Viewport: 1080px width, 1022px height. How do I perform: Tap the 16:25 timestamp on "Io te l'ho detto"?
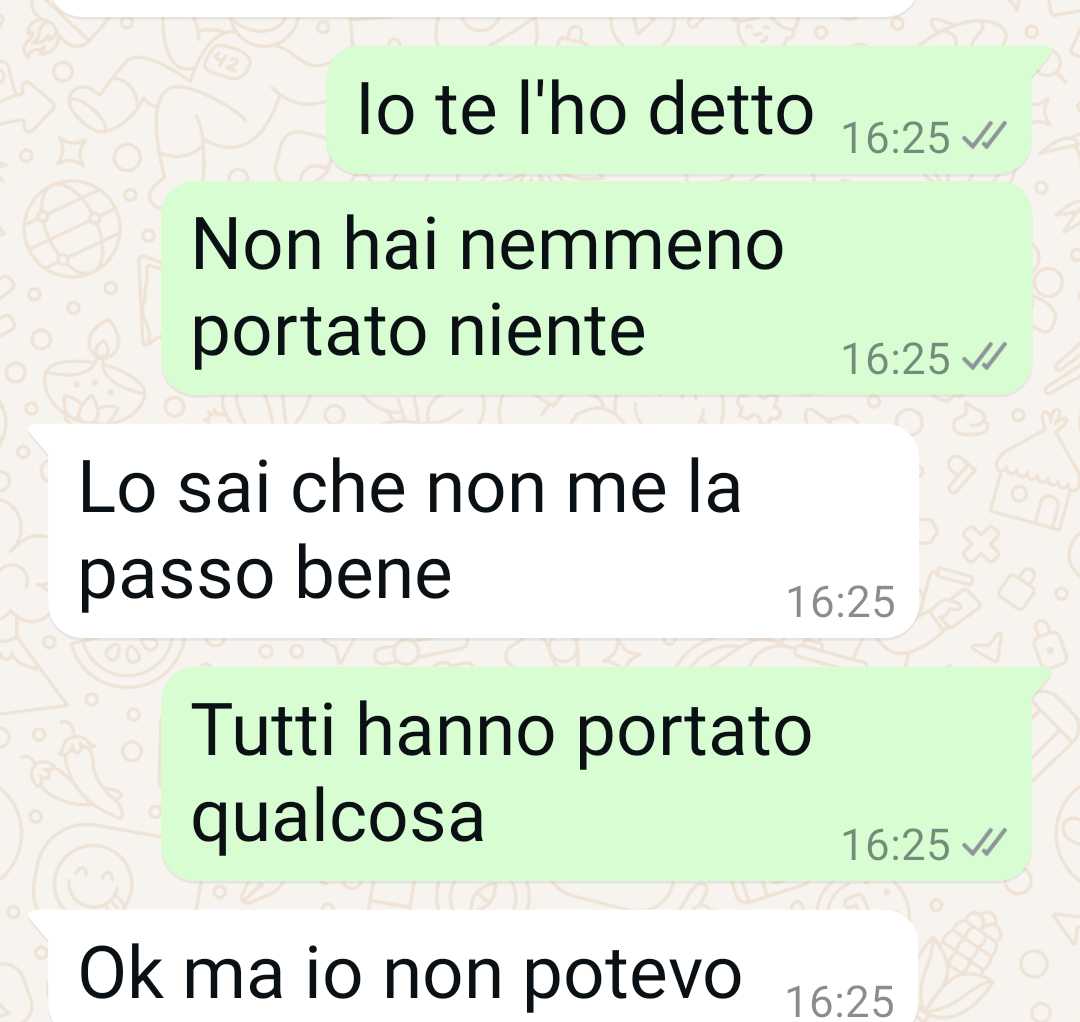point(896,138)
